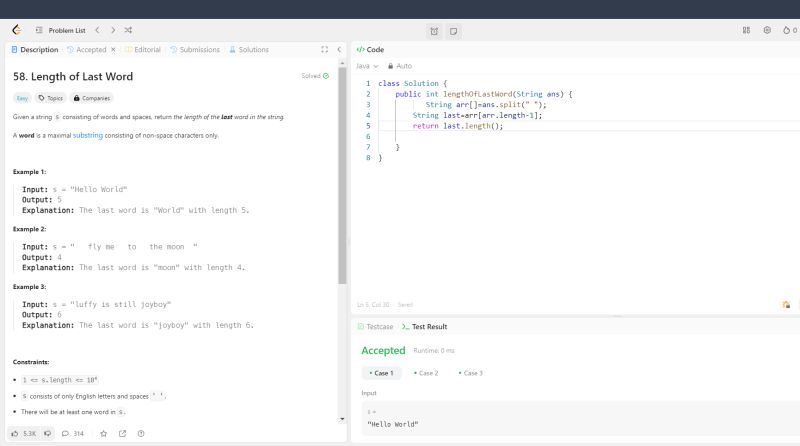Image resolution: width=800 pixels, height=446 pixels.
Task: Start the timer alarm clock icon
Action: (x=434, y=31)
